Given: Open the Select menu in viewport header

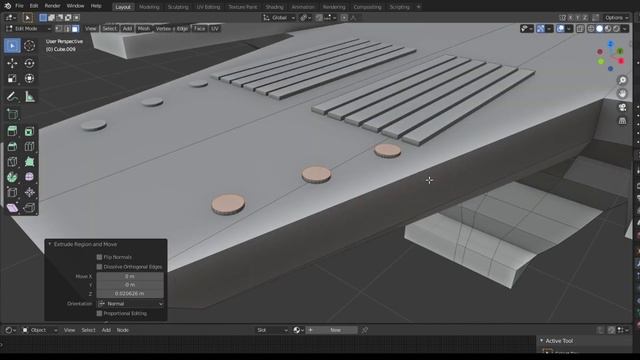Looking at the screenshot, I should 109,29.
